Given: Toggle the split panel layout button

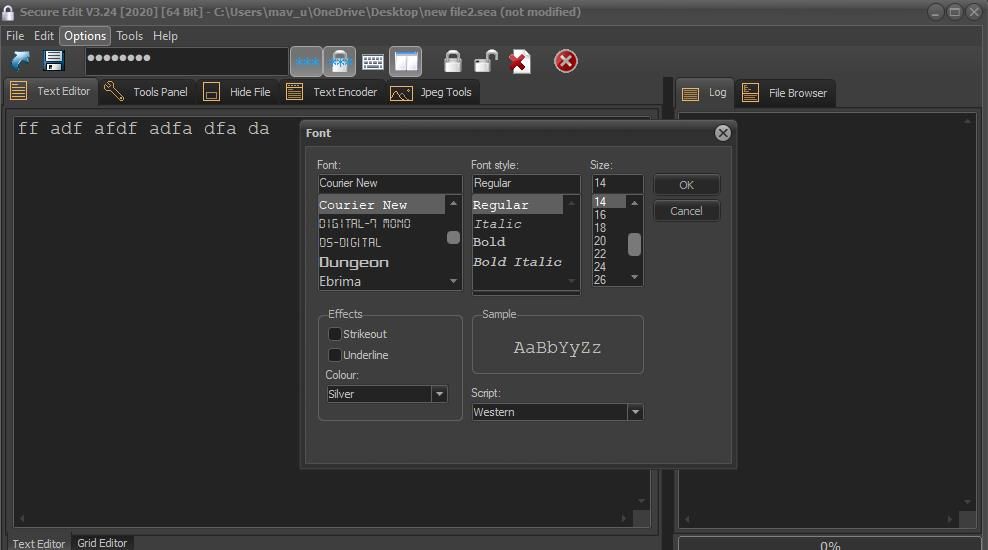Looking at the screenshot, I should pos(406,62).
